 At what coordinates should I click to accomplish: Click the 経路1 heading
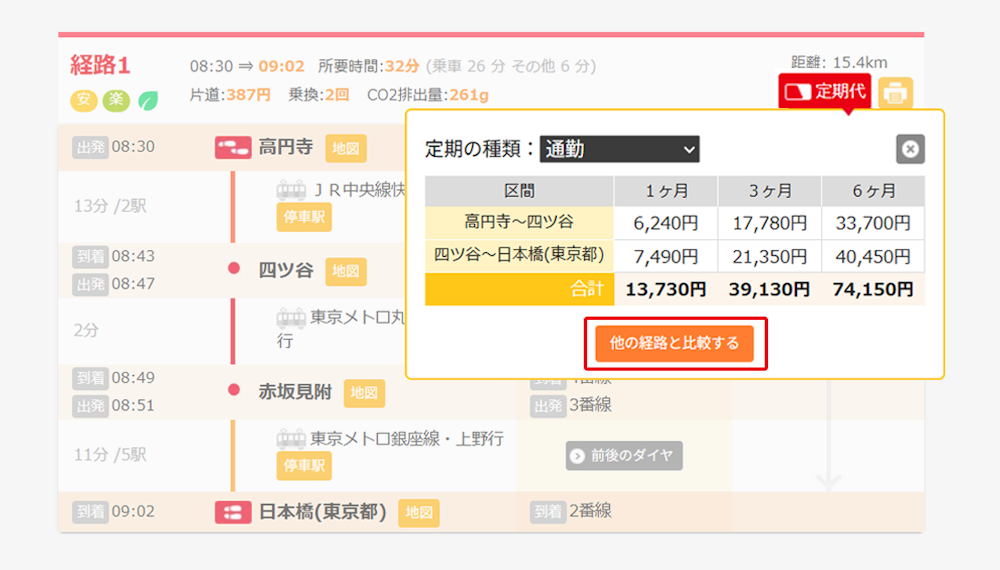pyautogui.click(x=100, y=65)
